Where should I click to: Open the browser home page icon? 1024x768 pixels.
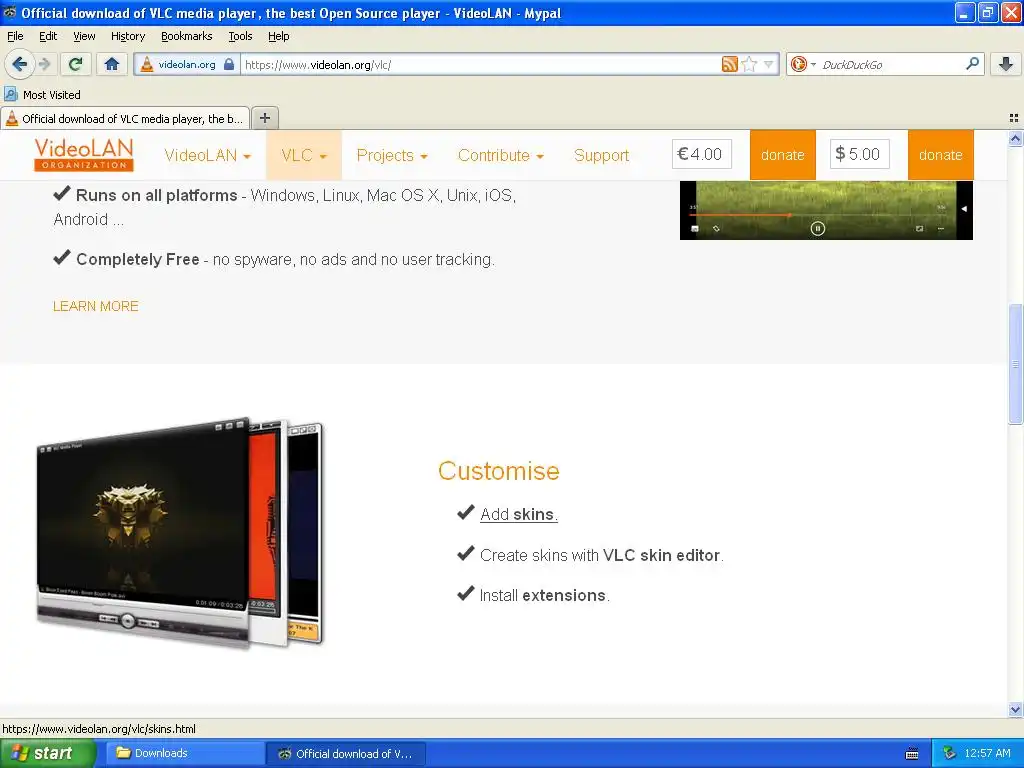112,64
